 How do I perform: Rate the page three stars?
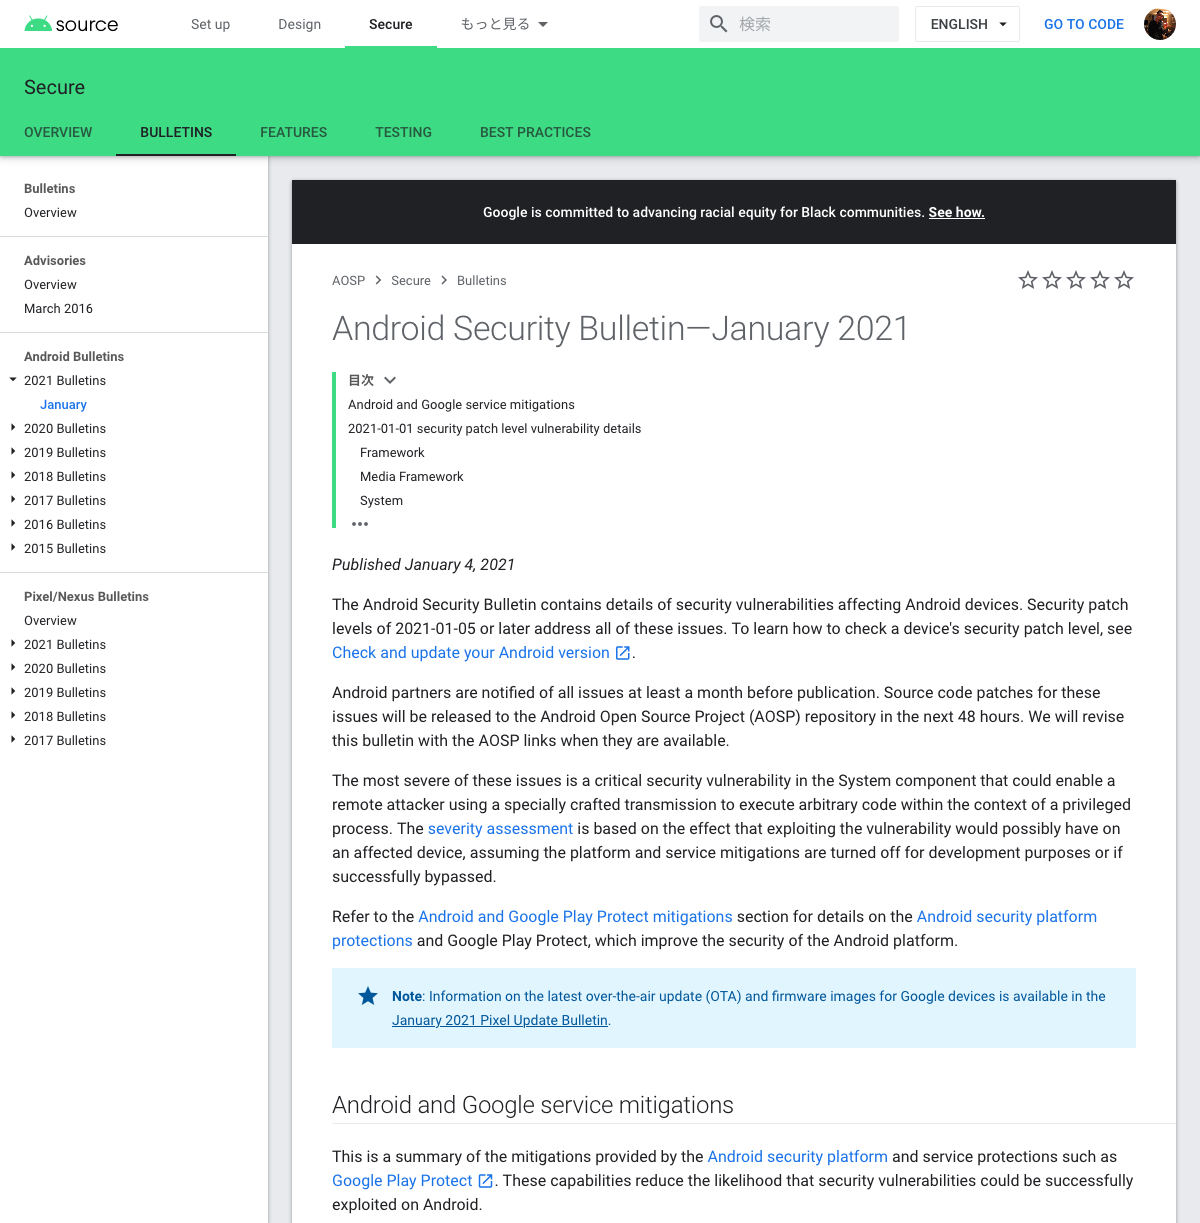click(1076, 280)
